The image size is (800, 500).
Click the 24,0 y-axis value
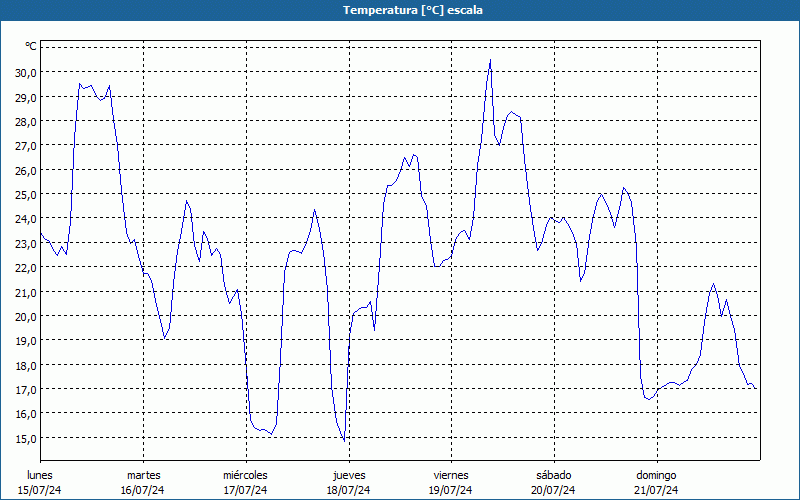coord(26,219)
